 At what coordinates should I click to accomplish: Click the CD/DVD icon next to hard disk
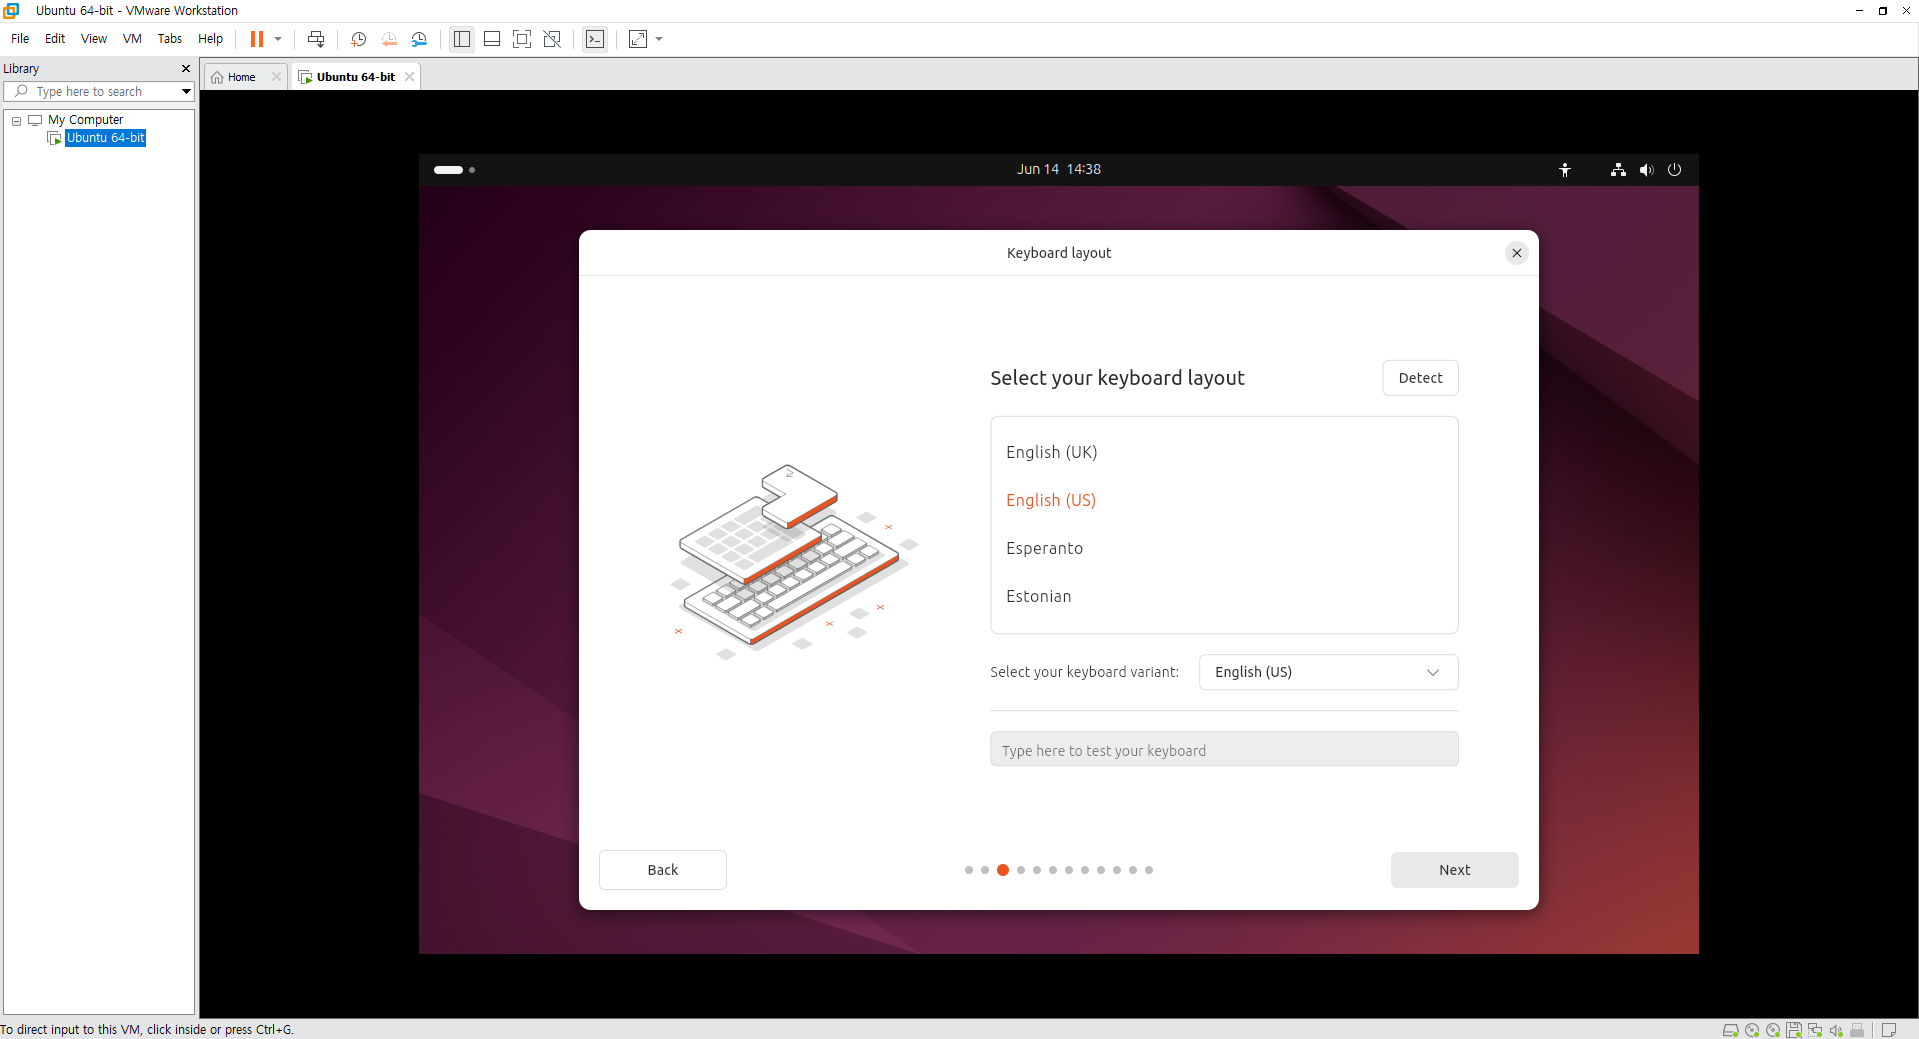coord(1752,1030)
